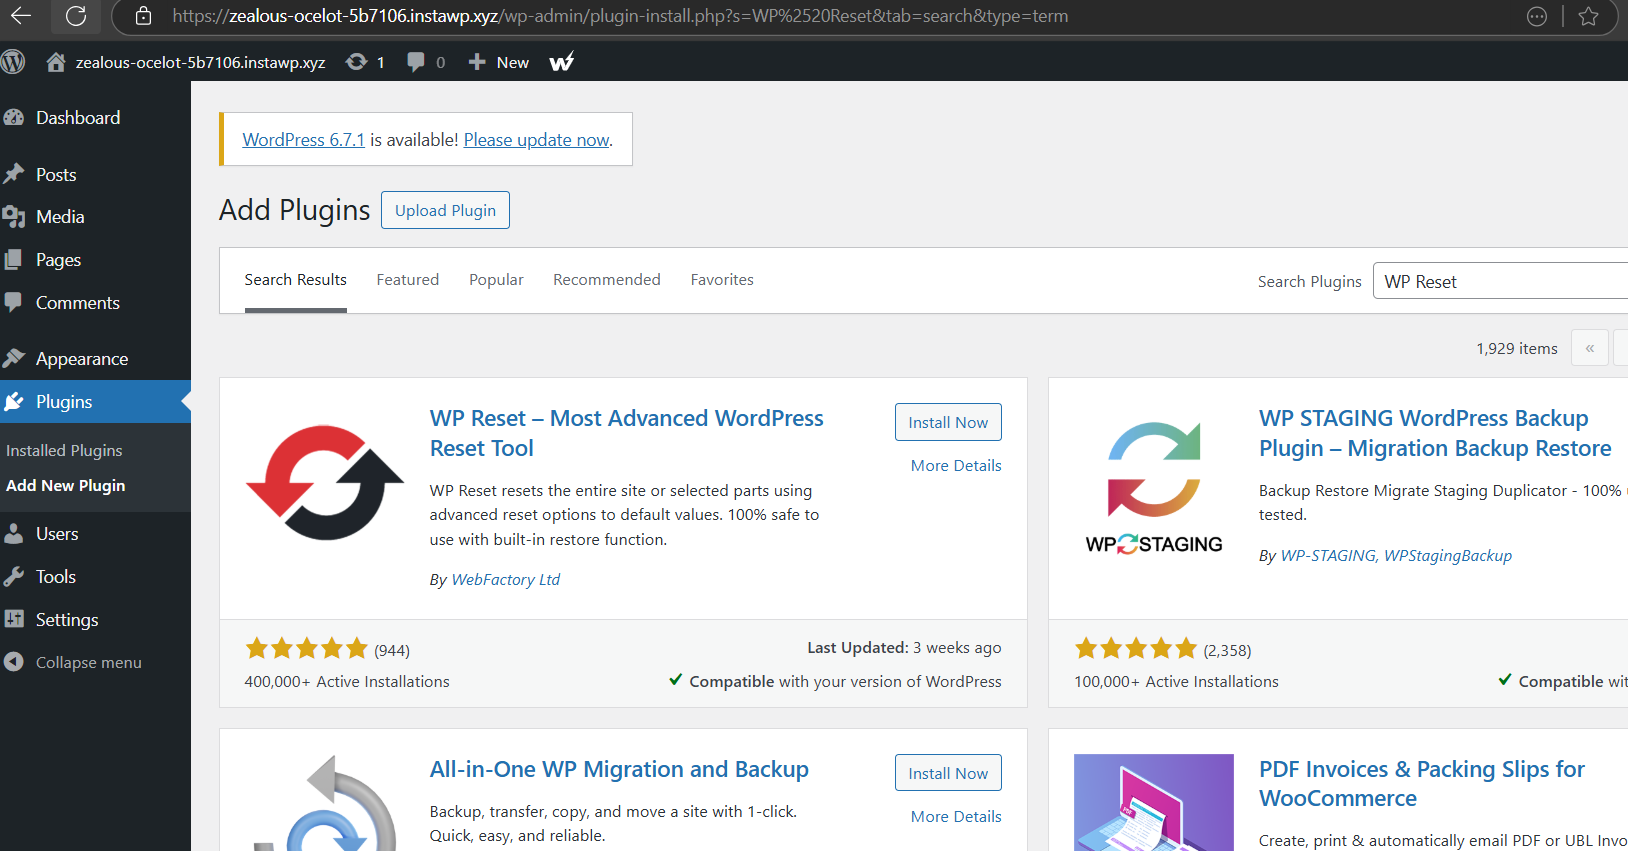Select the Add New Plugin submenu item
Screen dimensions: 1628x851
pyautogui.click(x=66, y=486)
